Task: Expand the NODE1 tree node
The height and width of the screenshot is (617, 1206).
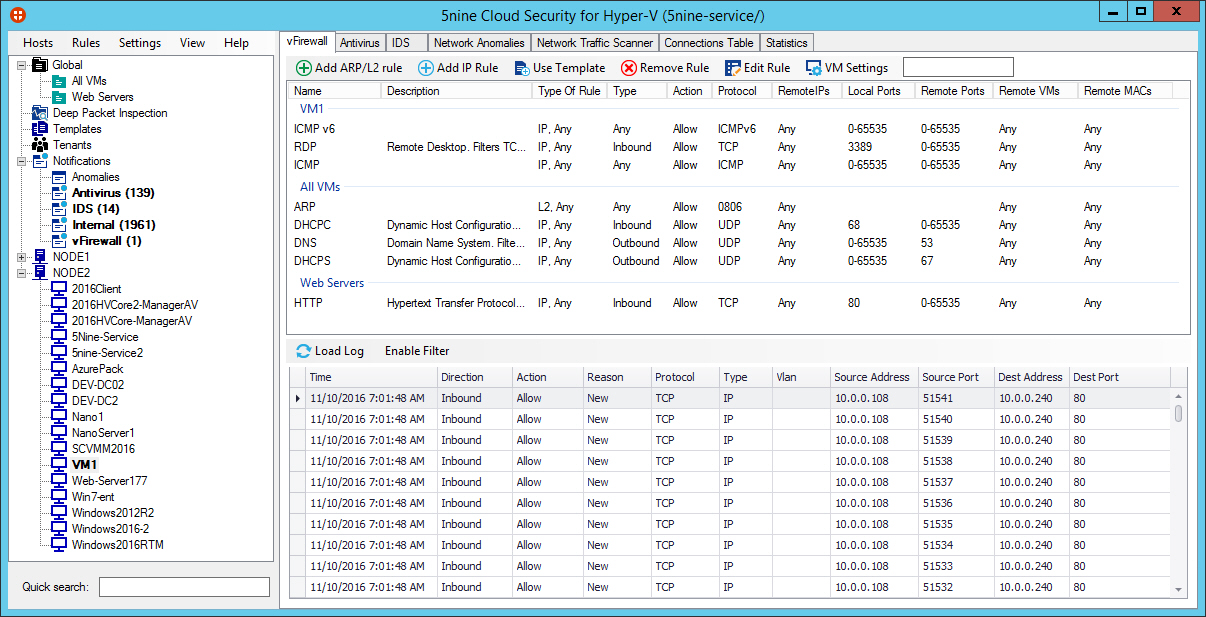Action: click(22, 257)
